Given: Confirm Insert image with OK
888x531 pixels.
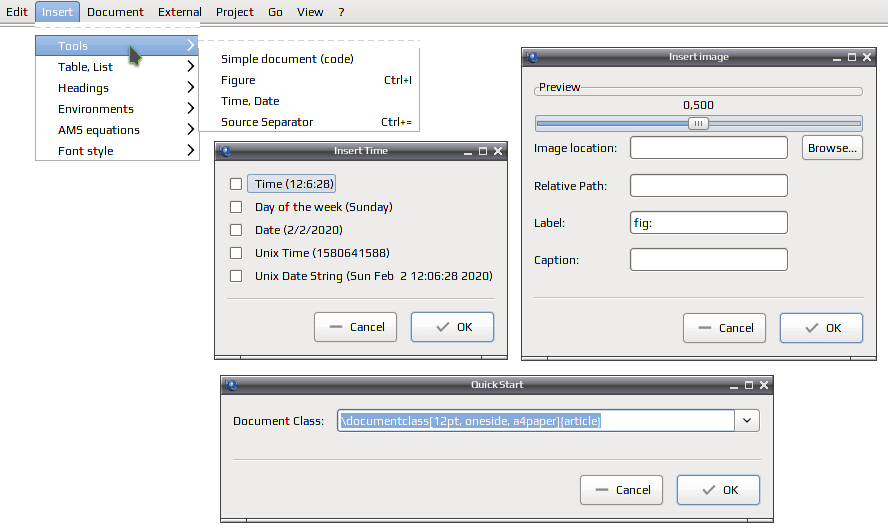Looking at the screenshot, I should point(821,328).
